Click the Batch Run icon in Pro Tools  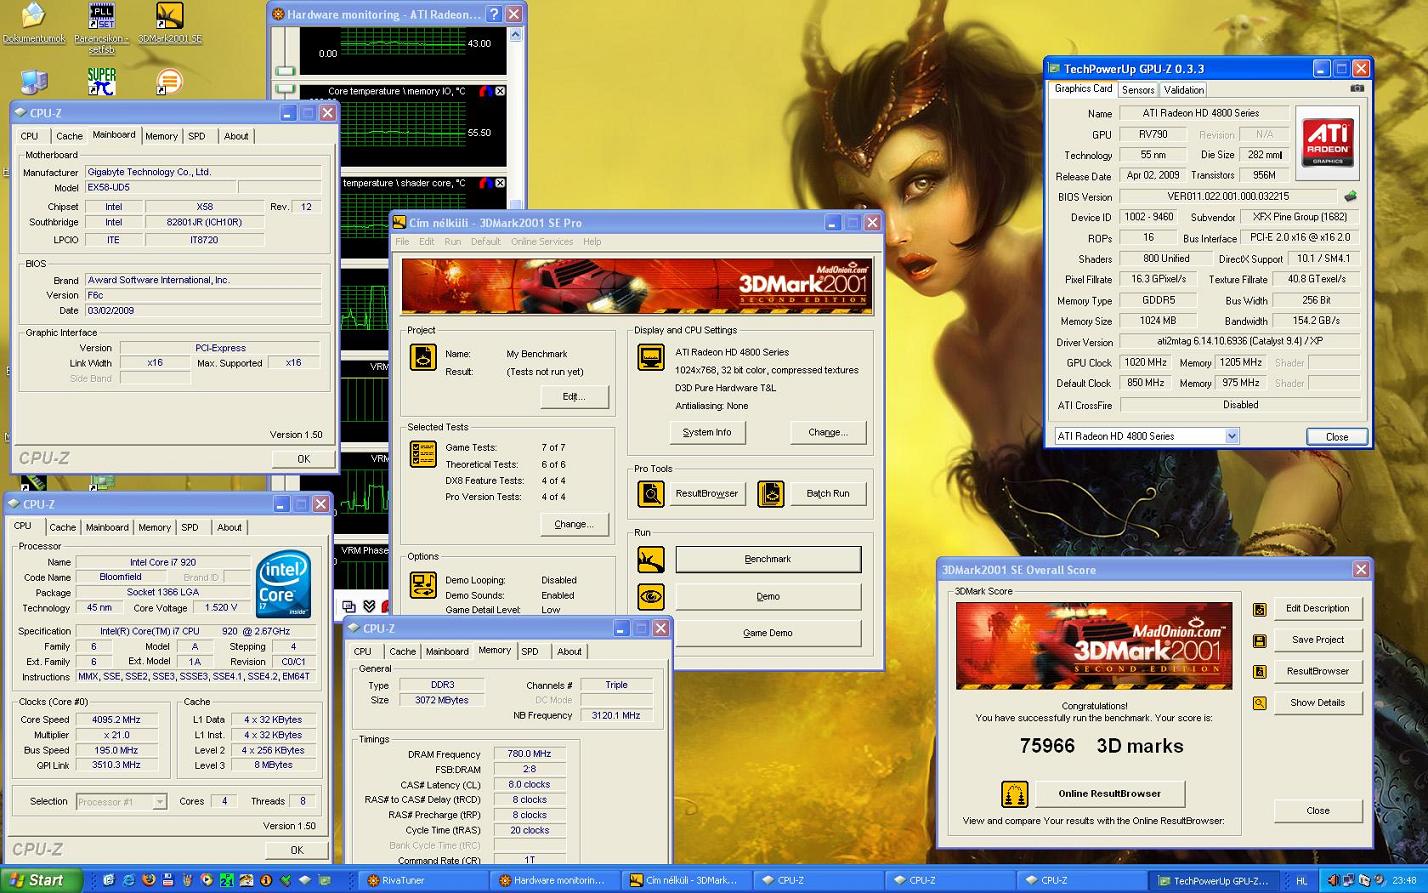(771, 493)
